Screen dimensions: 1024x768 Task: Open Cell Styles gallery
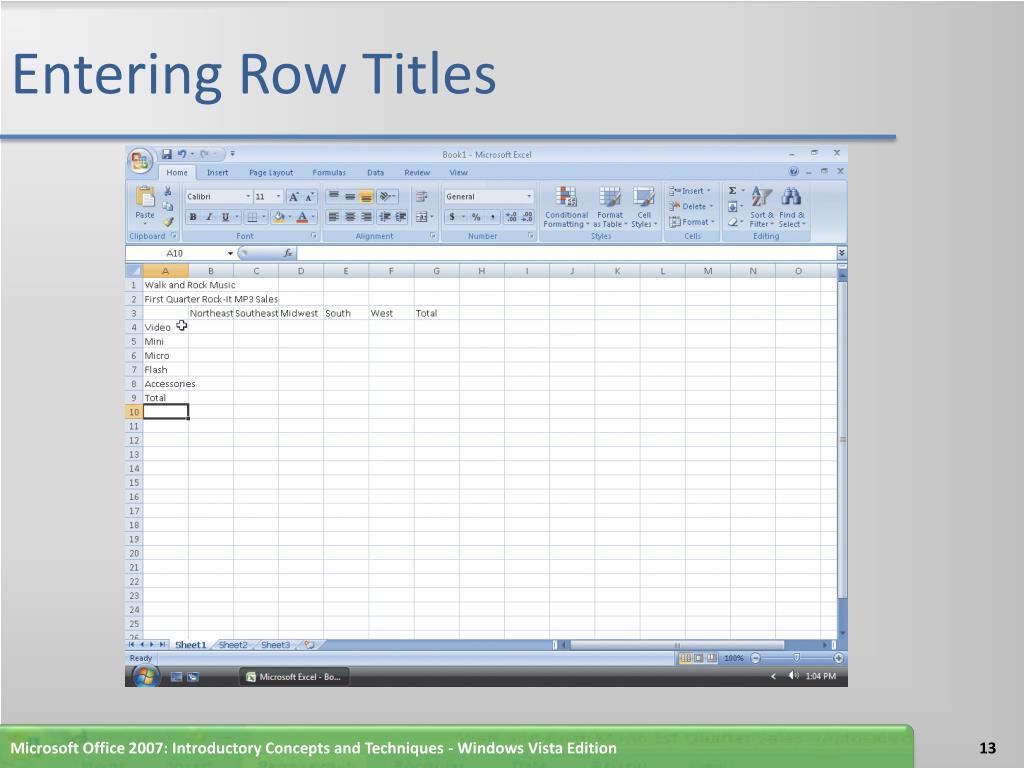tap(644, 206)
